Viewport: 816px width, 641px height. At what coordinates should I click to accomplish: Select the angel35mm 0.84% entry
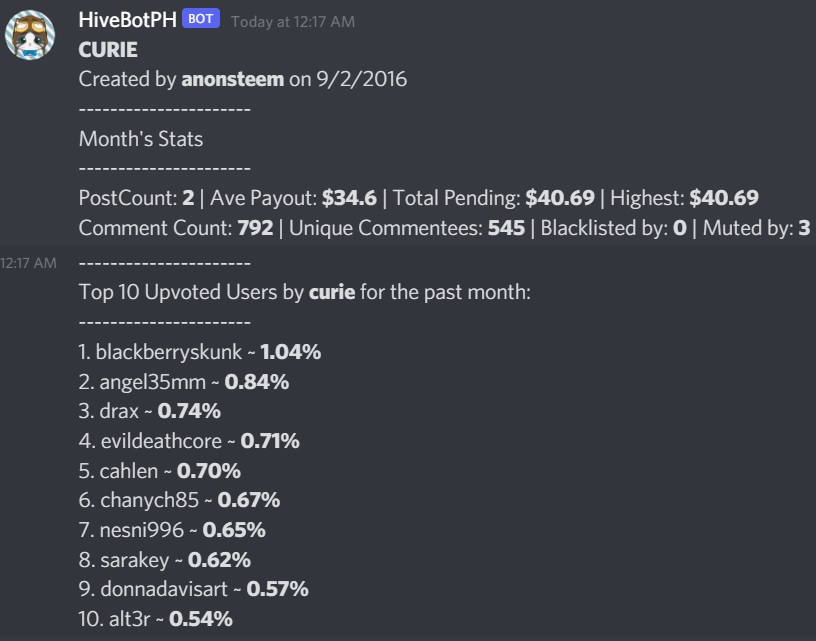pos(184,382)
